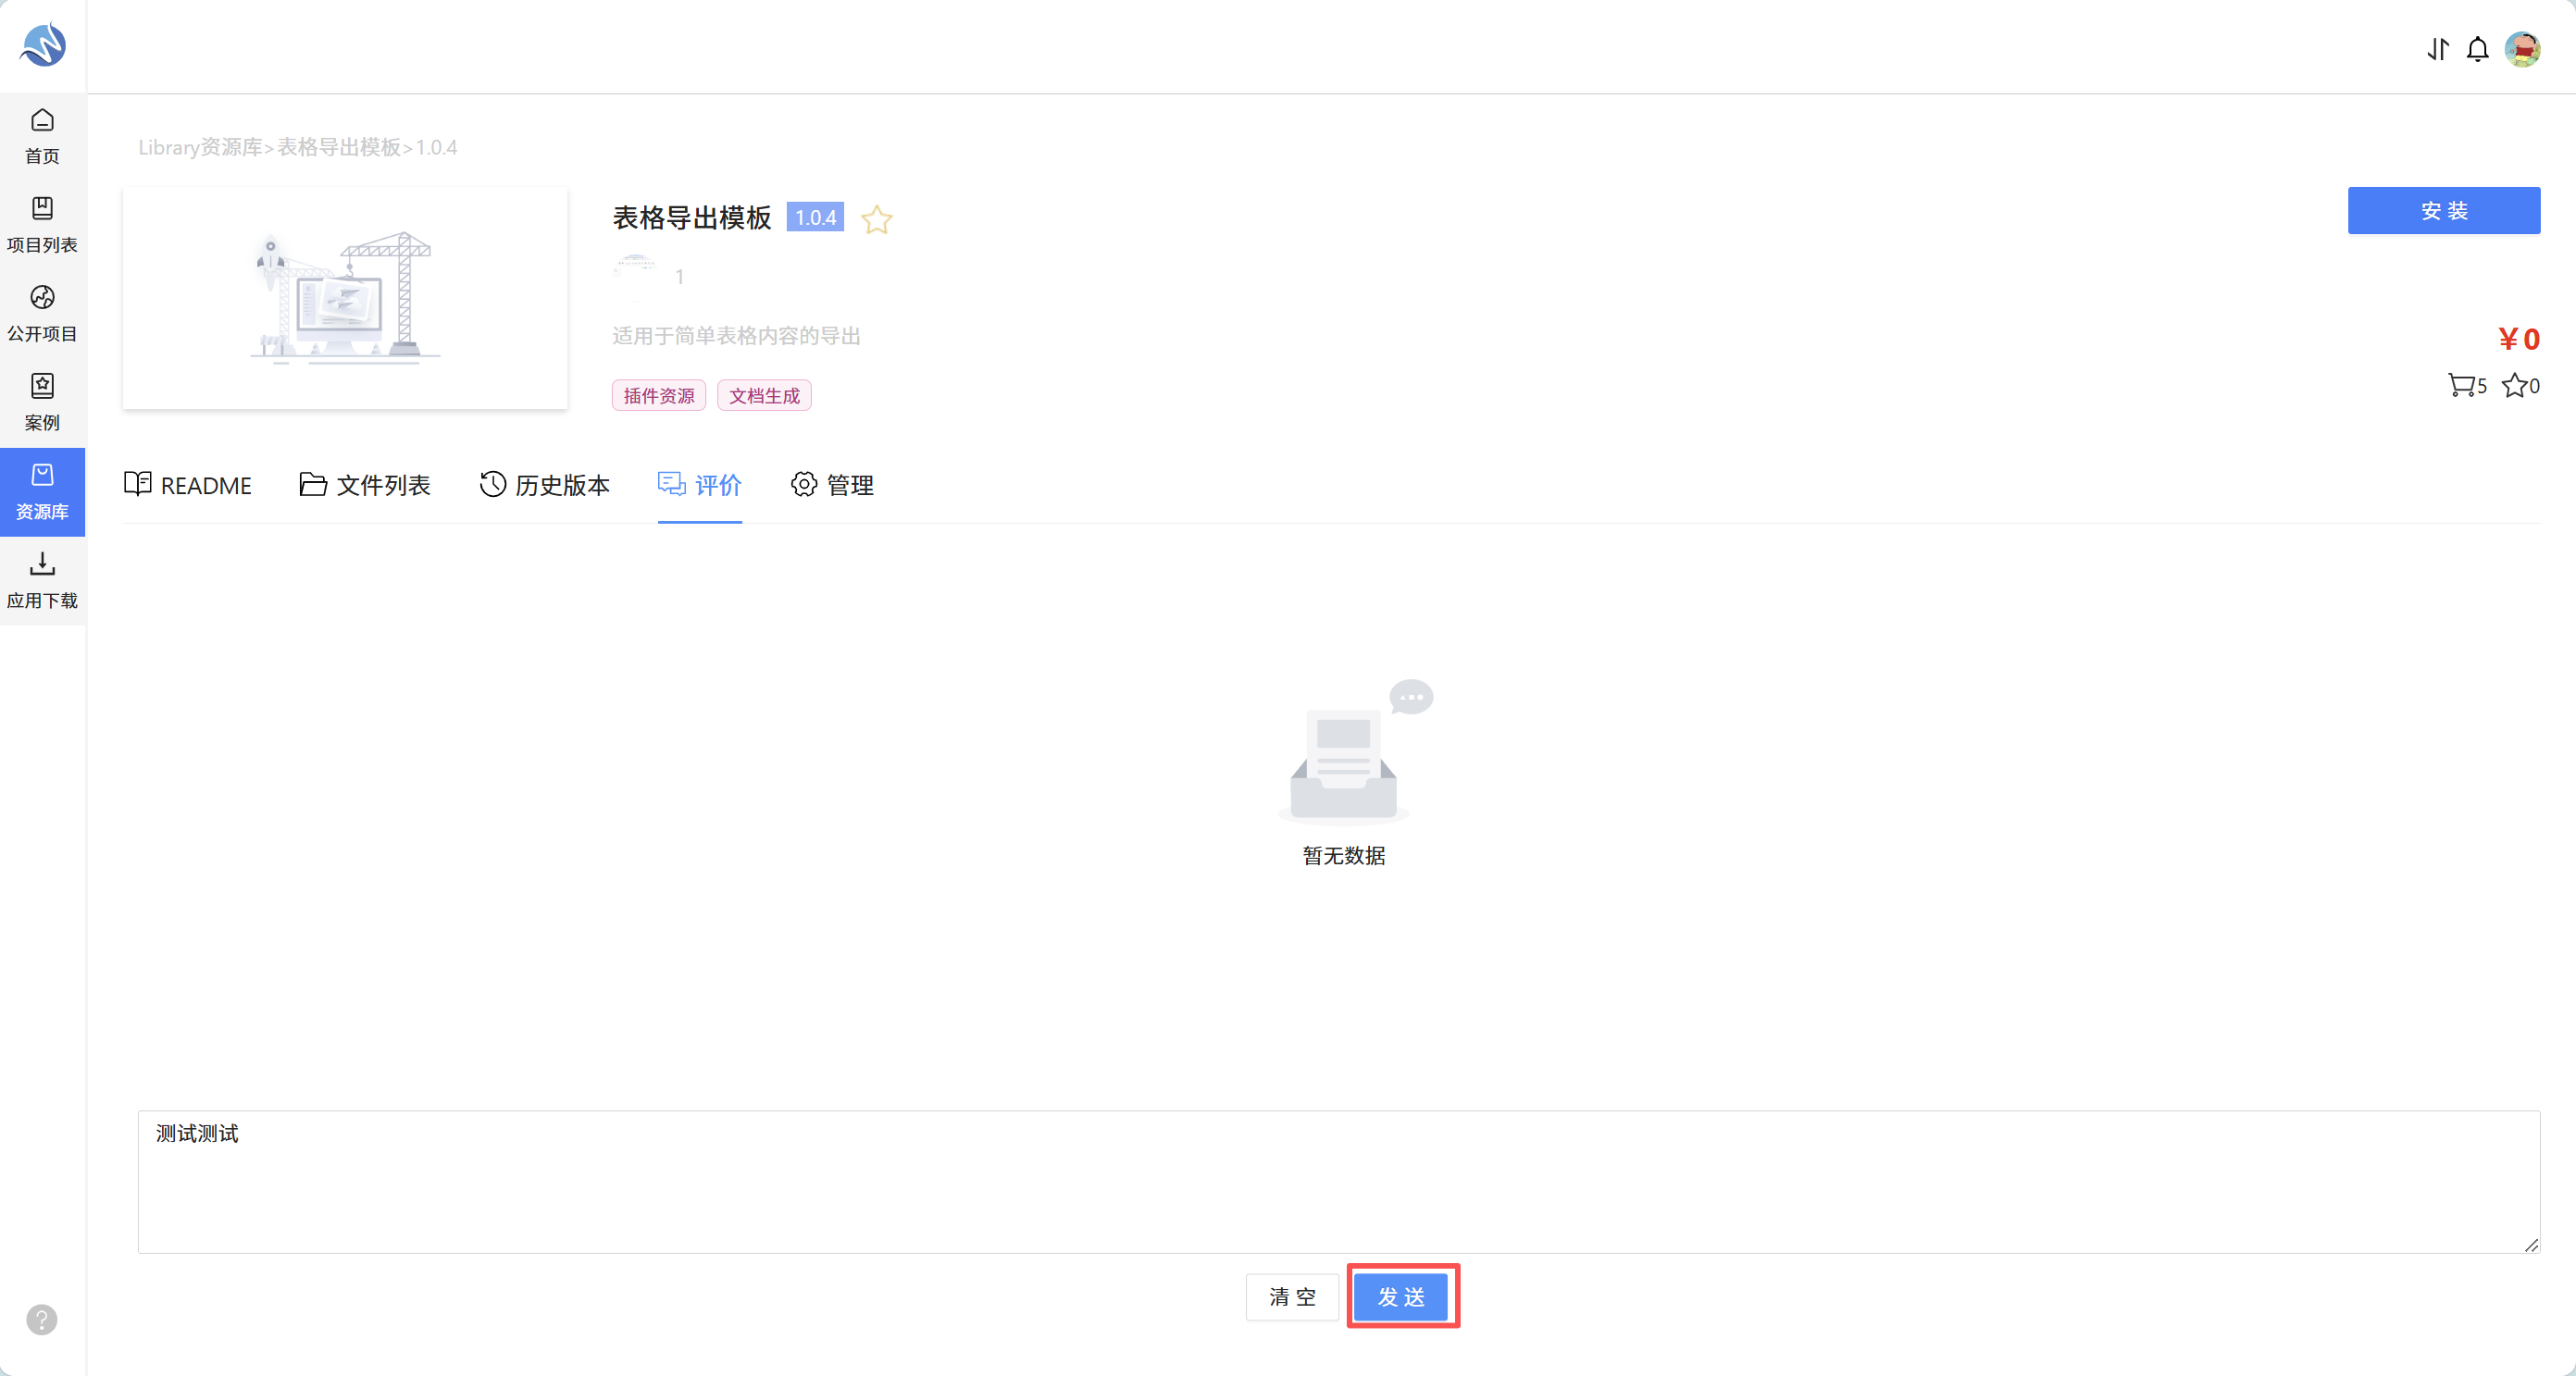The image size is (2576, 1376).
Task: Open 案例 in the sidebar
Action: pyautogui.click(x=42, y=403)
